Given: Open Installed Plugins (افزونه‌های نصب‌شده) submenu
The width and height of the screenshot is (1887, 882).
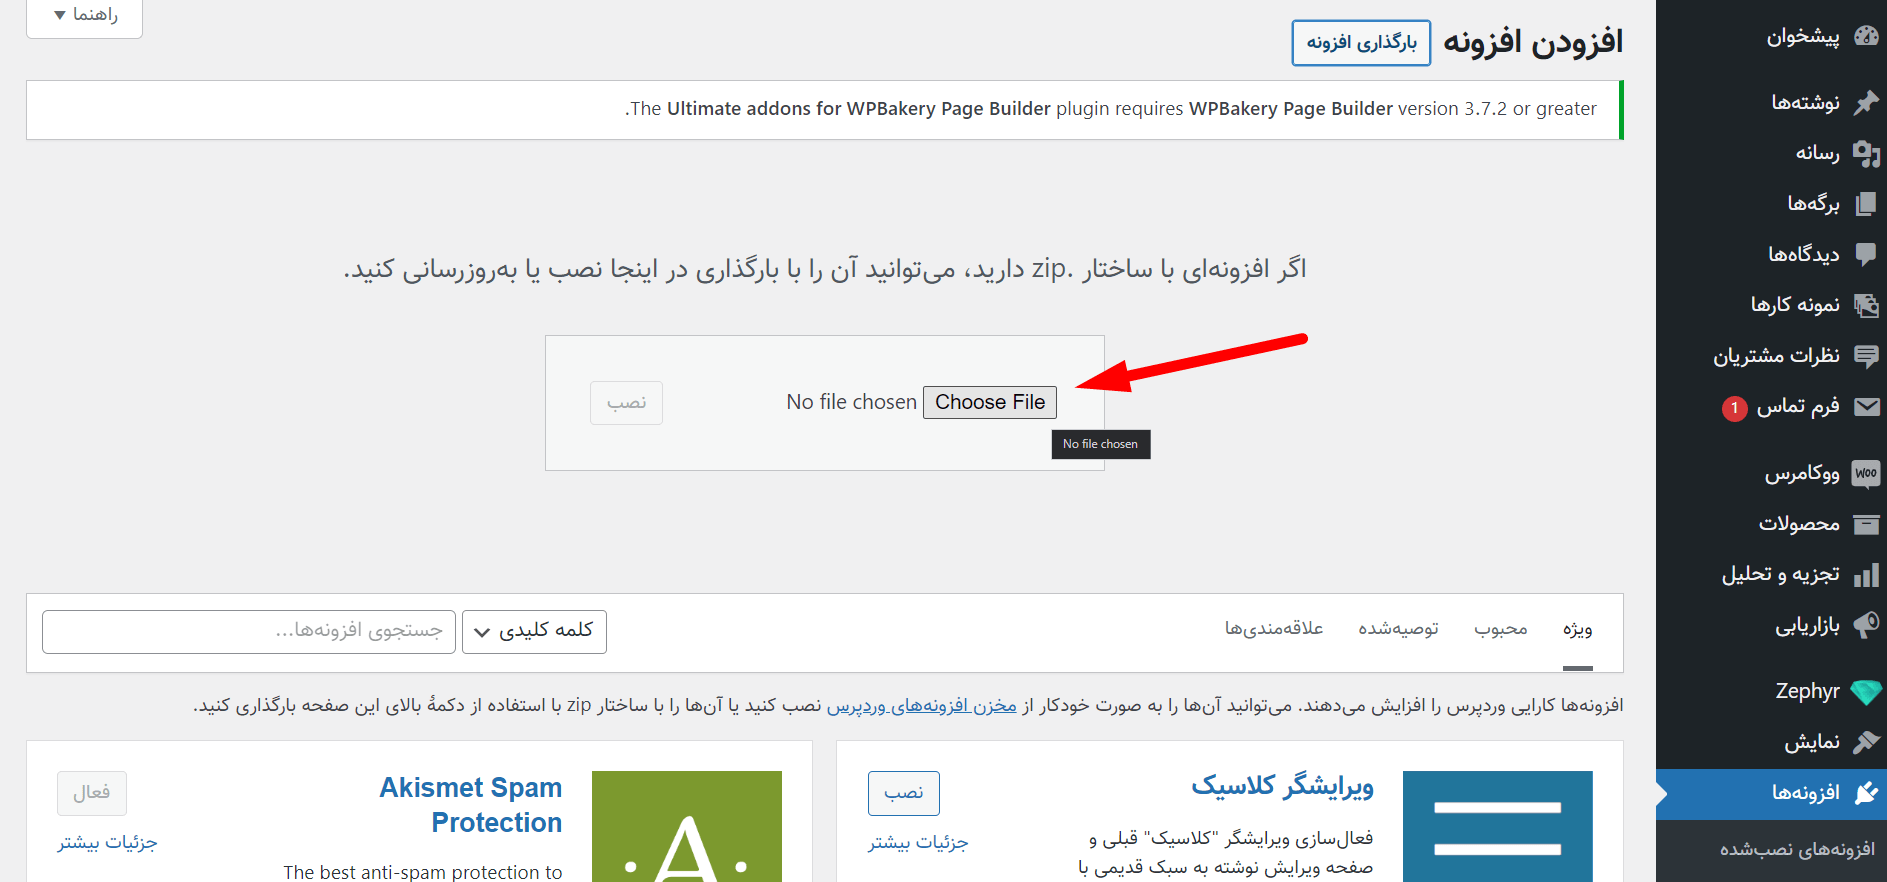Looking at the screenshot, I should (1797, 849).
